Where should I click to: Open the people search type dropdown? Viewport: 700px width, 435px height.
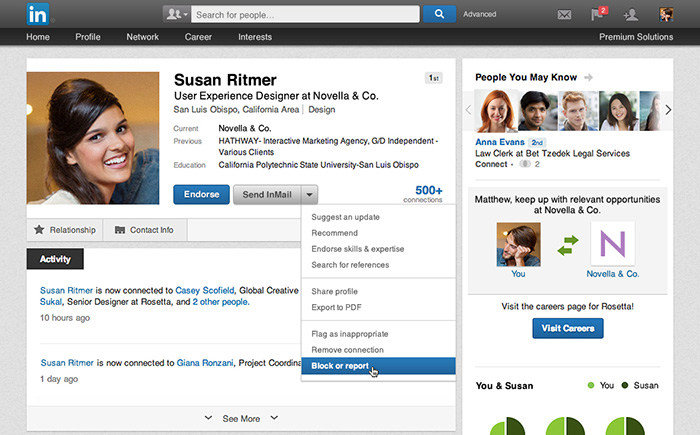click(177, 14)
